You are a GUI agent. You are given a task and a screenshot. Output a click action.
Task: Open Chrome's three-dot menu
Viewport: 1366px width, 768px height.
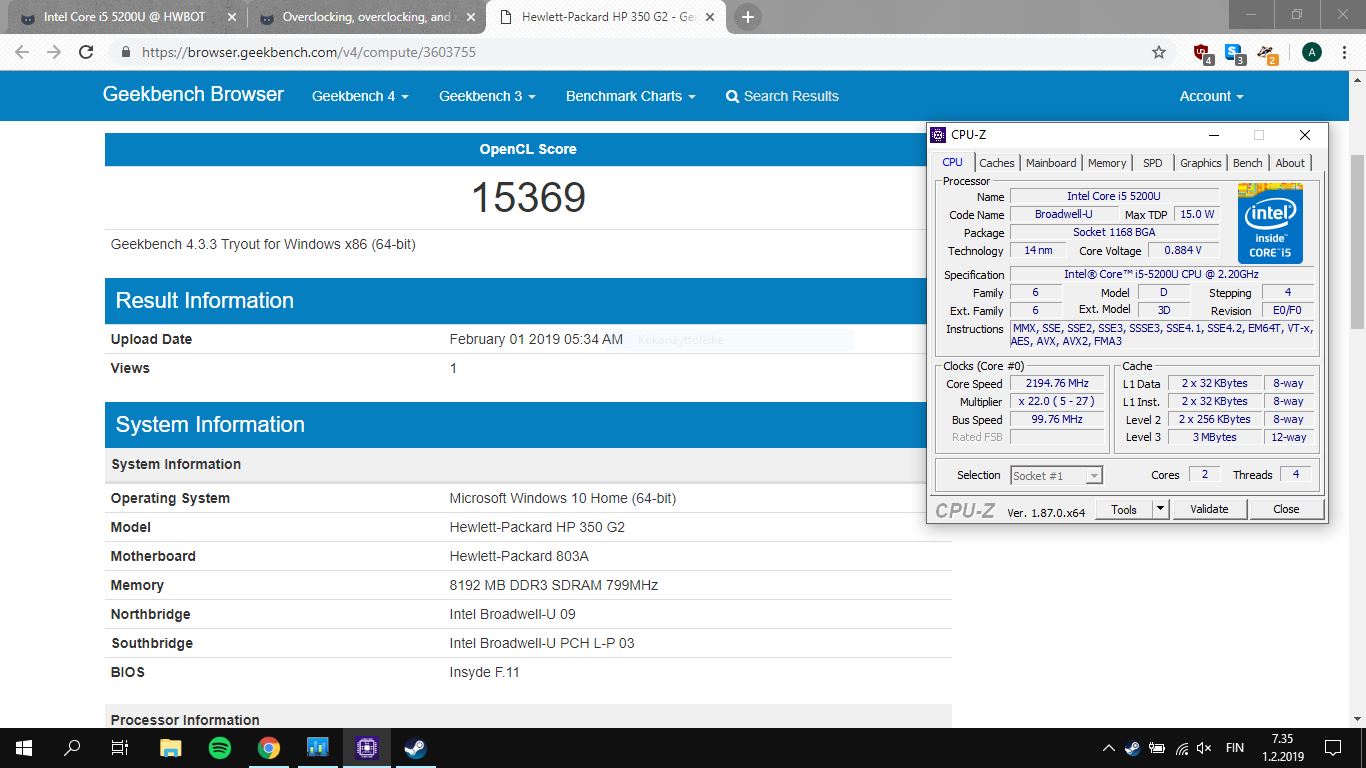point(1344,52)
